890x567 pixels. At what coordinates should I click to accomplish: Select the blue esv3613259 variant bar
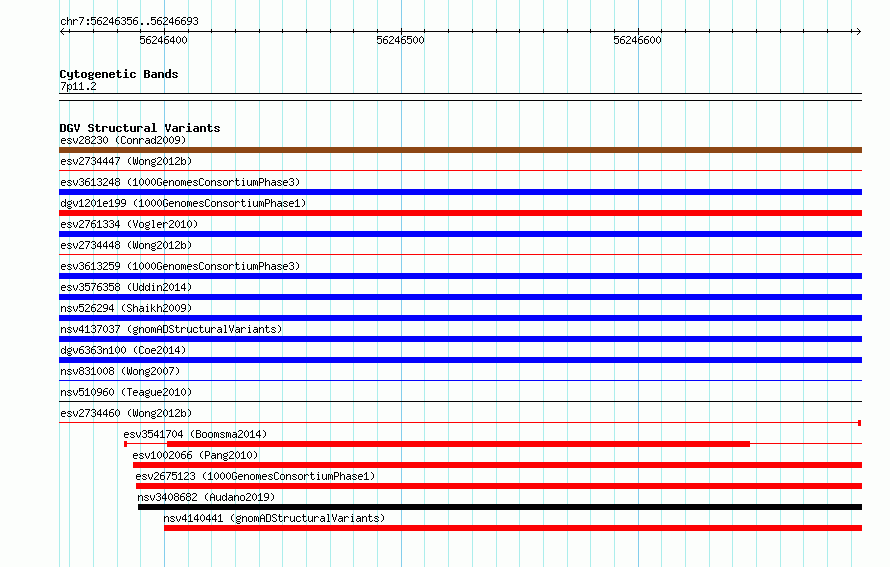pos(460,276)
